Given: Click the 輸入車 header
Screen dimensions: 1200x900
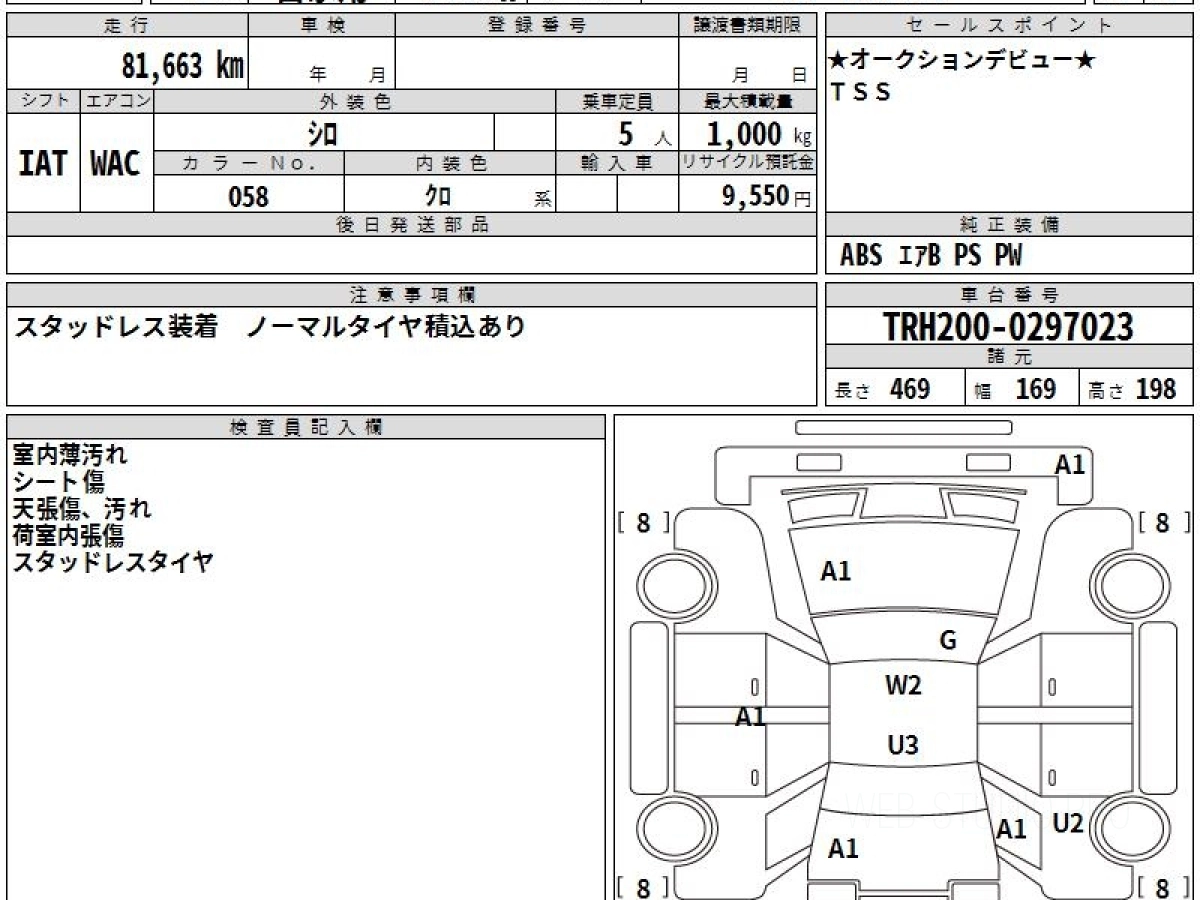Looking at the screenshot, I should (617, 164).
